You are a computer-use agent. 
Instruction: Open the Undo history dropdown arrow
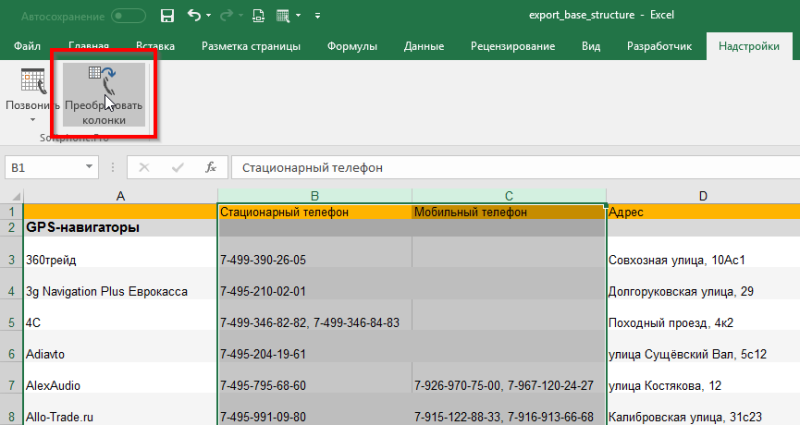208,16
